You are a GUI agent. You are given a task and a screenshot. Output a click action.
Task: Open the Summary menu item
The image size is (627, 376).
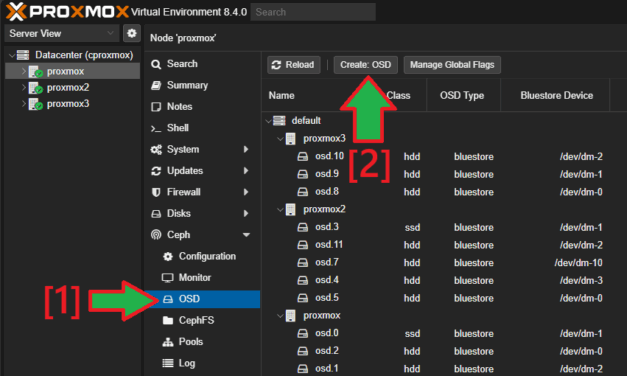tap(202, 85)
